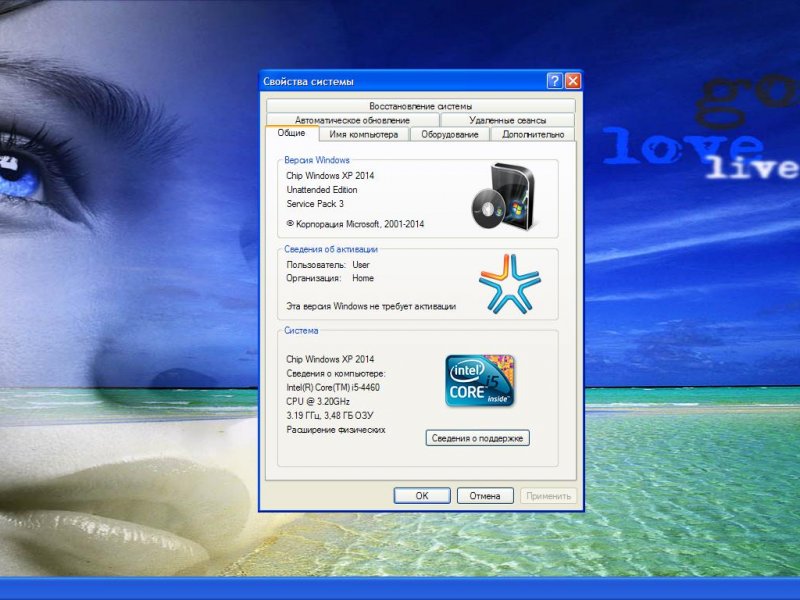
Task: Open the Оборудование tab
Action: point(449,134)
